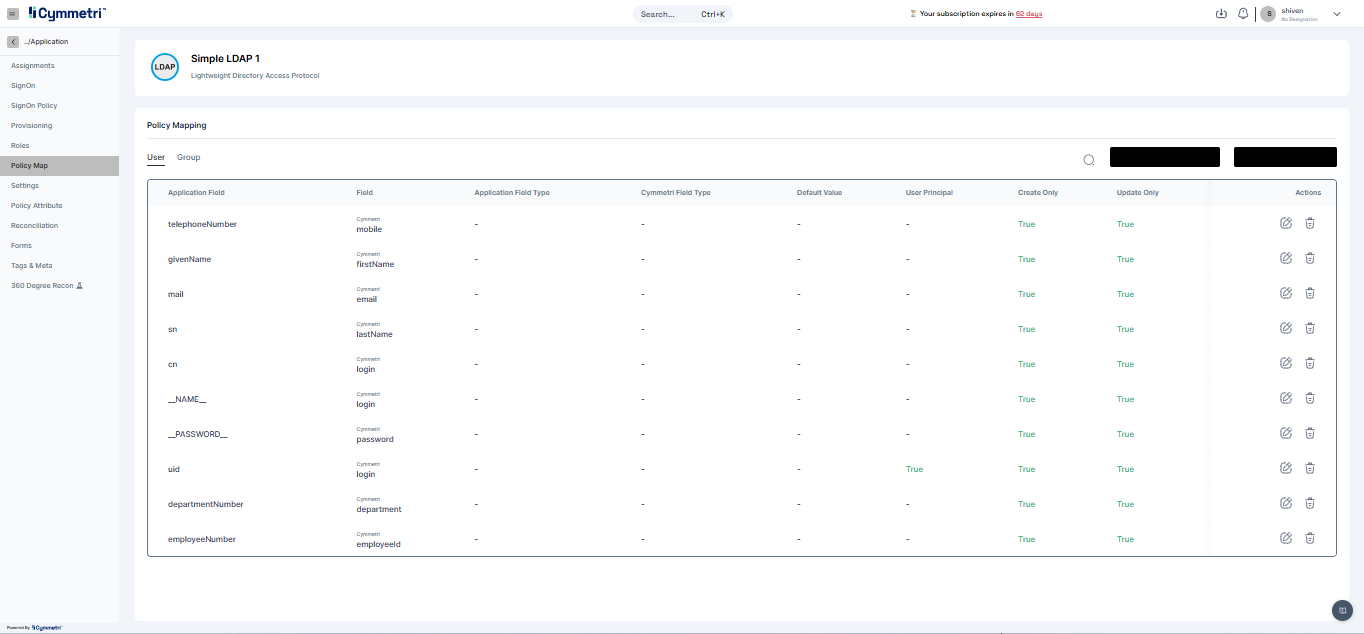Edit the __PASSWORD__ mapping
Image resolution: width=1364 pixels, height=634 pixels.
coord(1286,433)
